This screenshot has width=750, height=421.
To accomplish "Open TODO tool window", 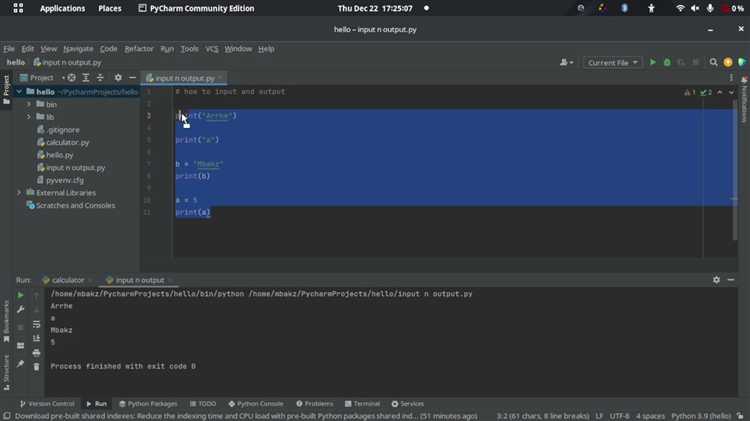I will coord(203,404).
